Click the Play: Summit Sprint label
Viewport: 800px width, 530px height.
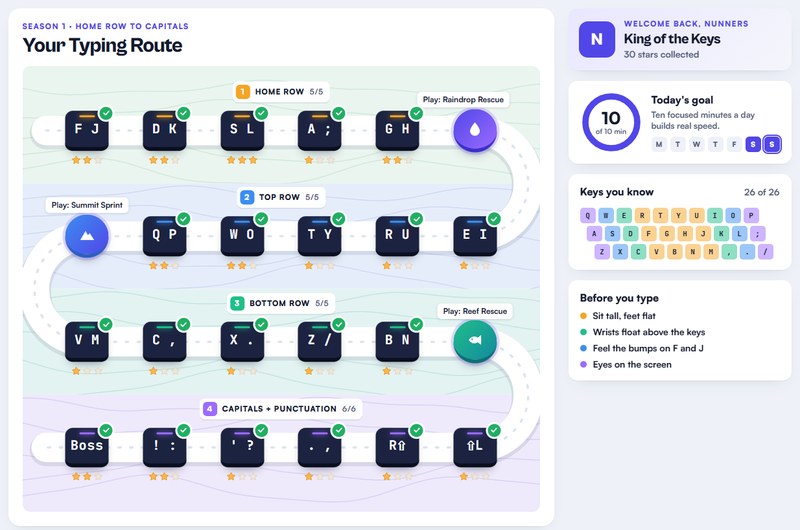click(87, 205)
